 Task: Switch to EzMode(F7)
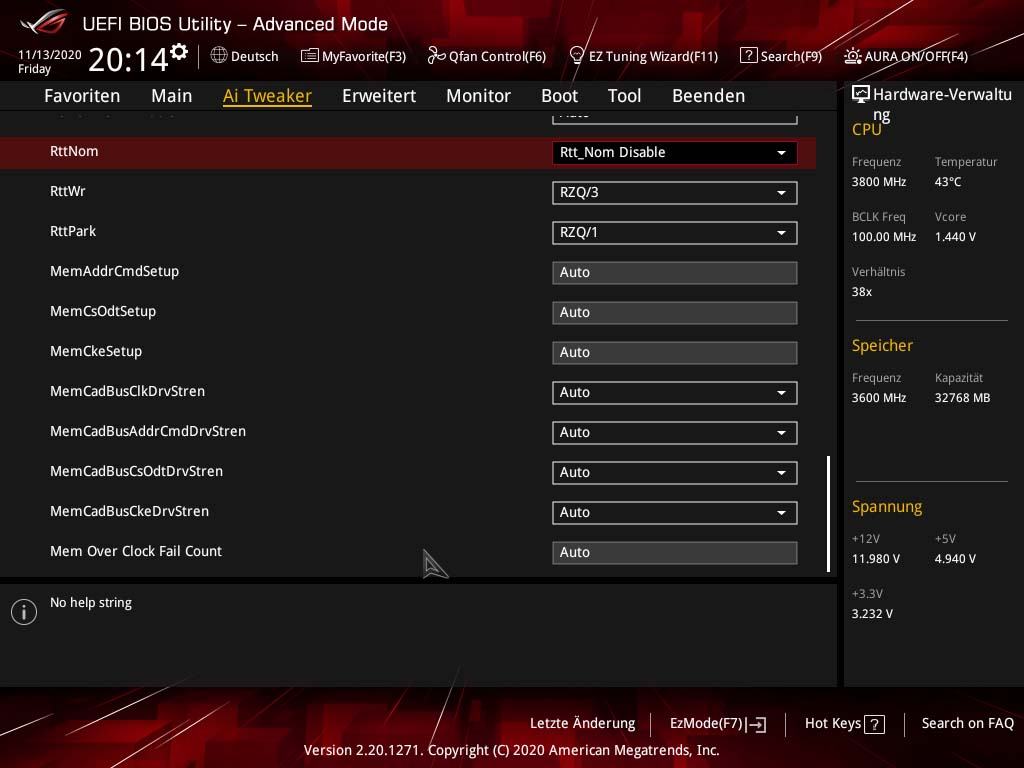pyautogui.click(x=707, y=724)
